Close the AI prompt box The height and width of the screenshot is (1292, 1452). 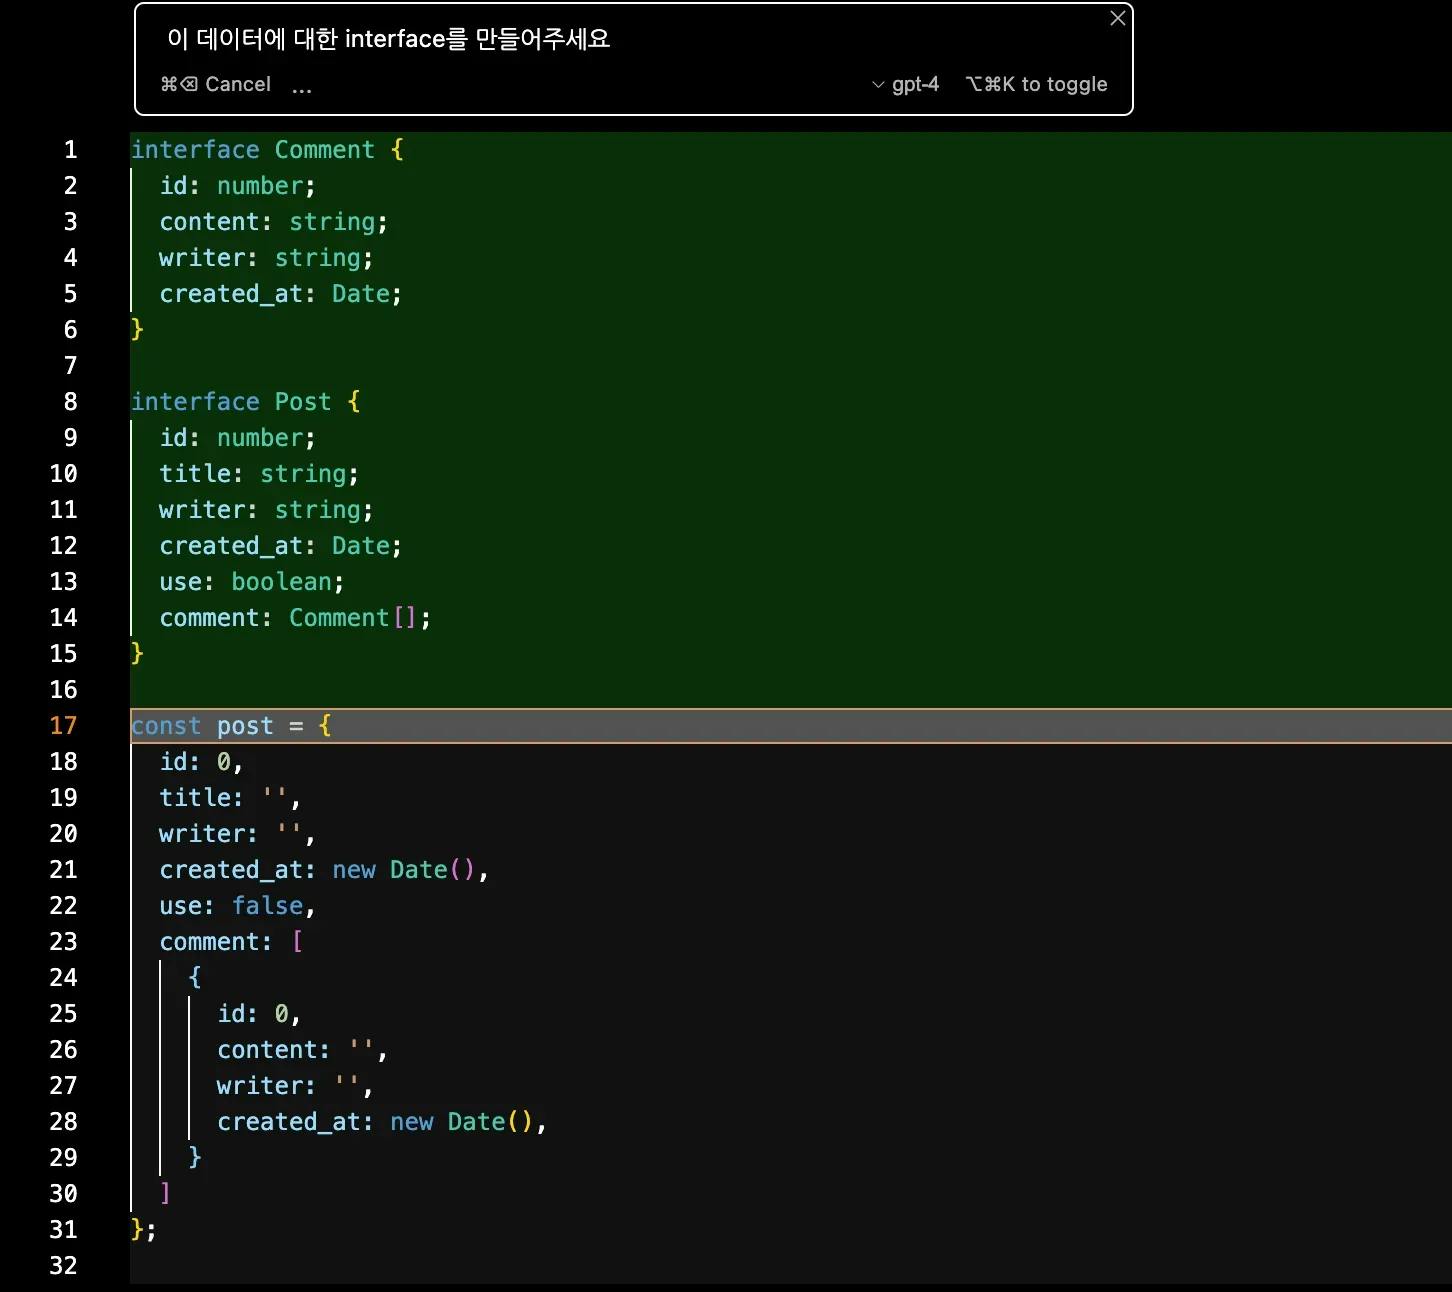coord(1118,18)
